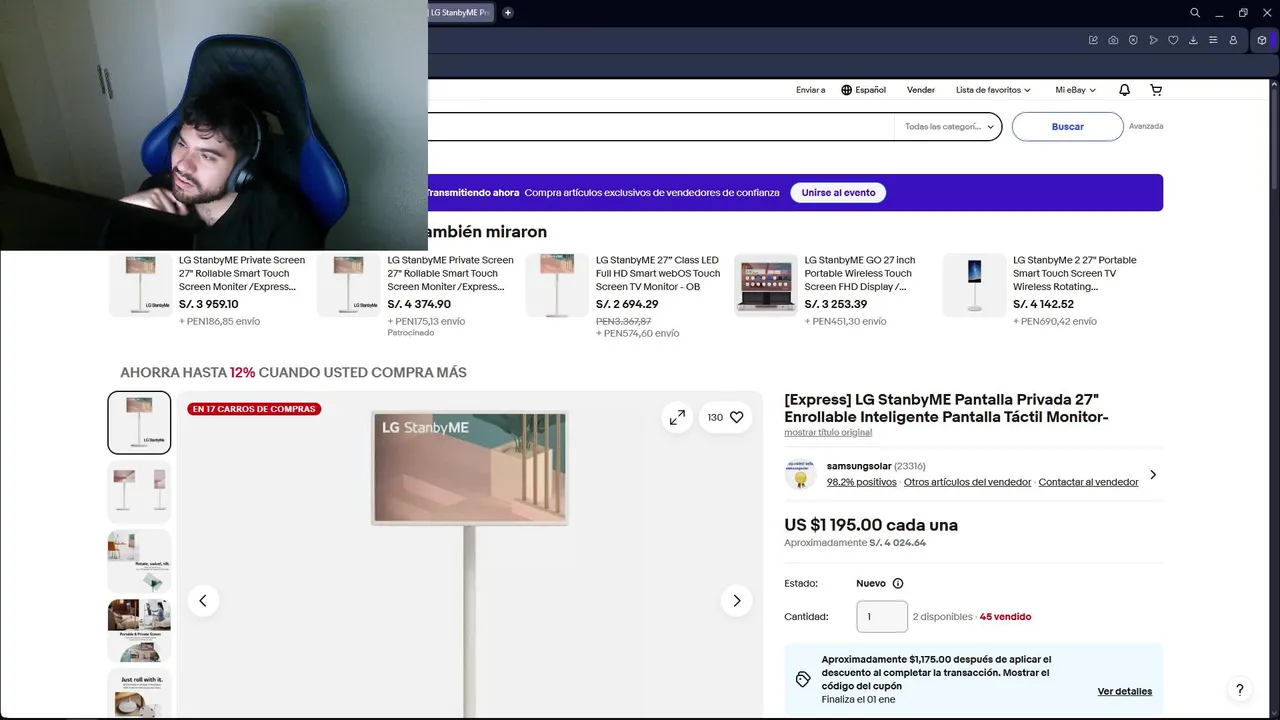Select second thumbnail with two screens
Image resolution: width=1280 pixels, height=720 pixels.
pos(139,492)
